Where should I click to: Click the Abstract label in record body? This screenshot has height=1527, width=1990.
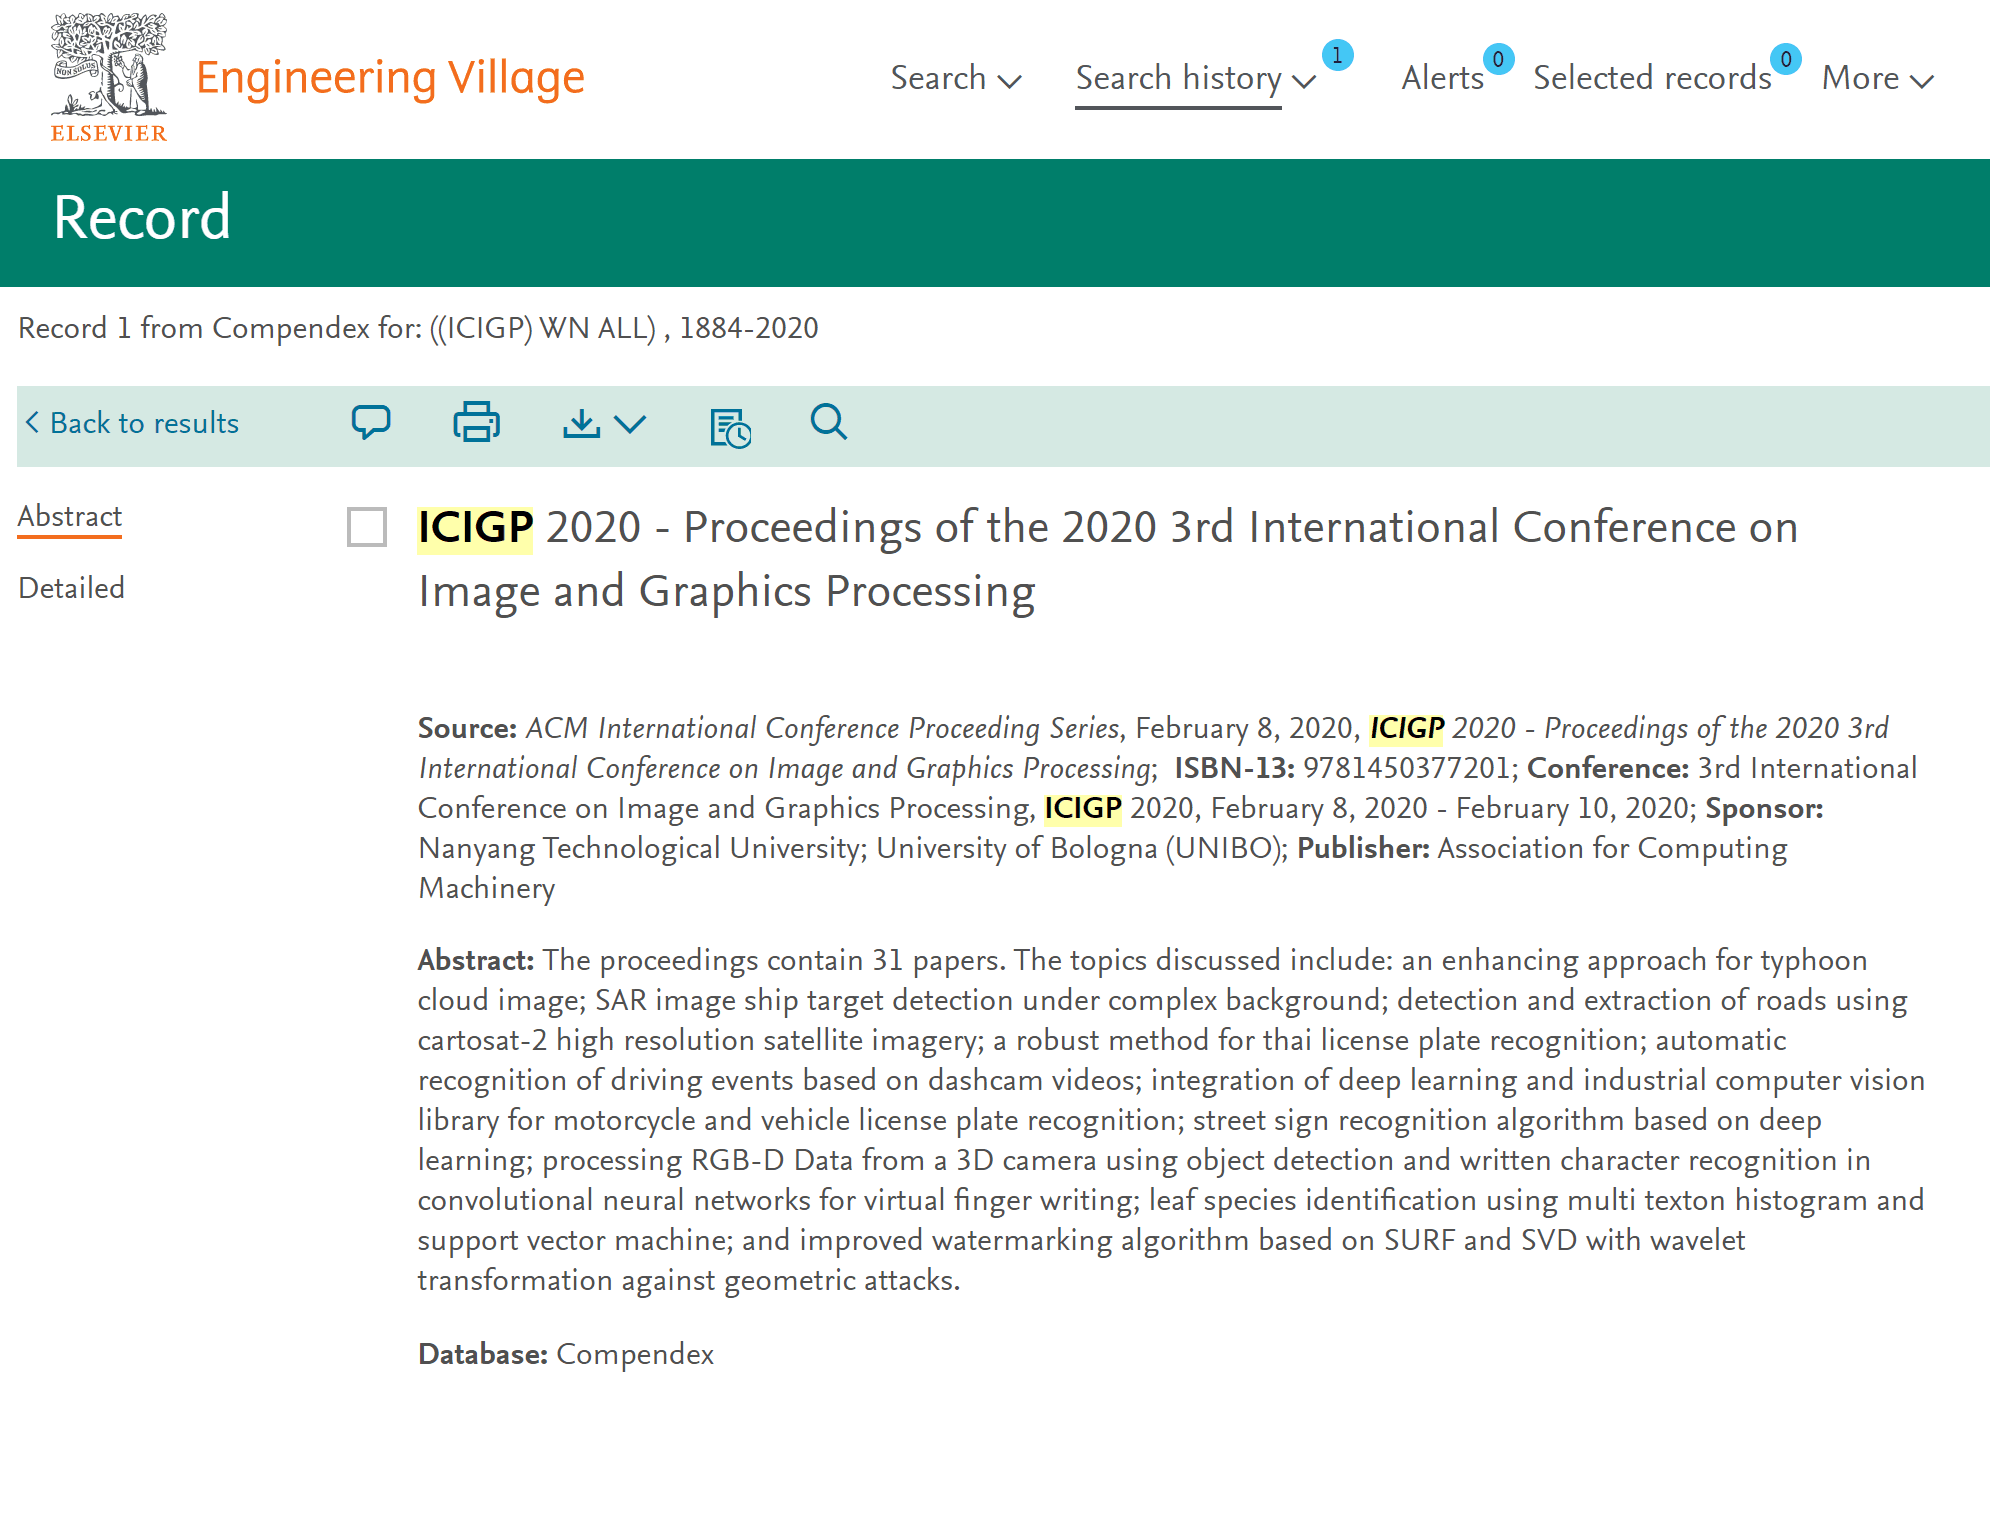[x=476, y=960]
